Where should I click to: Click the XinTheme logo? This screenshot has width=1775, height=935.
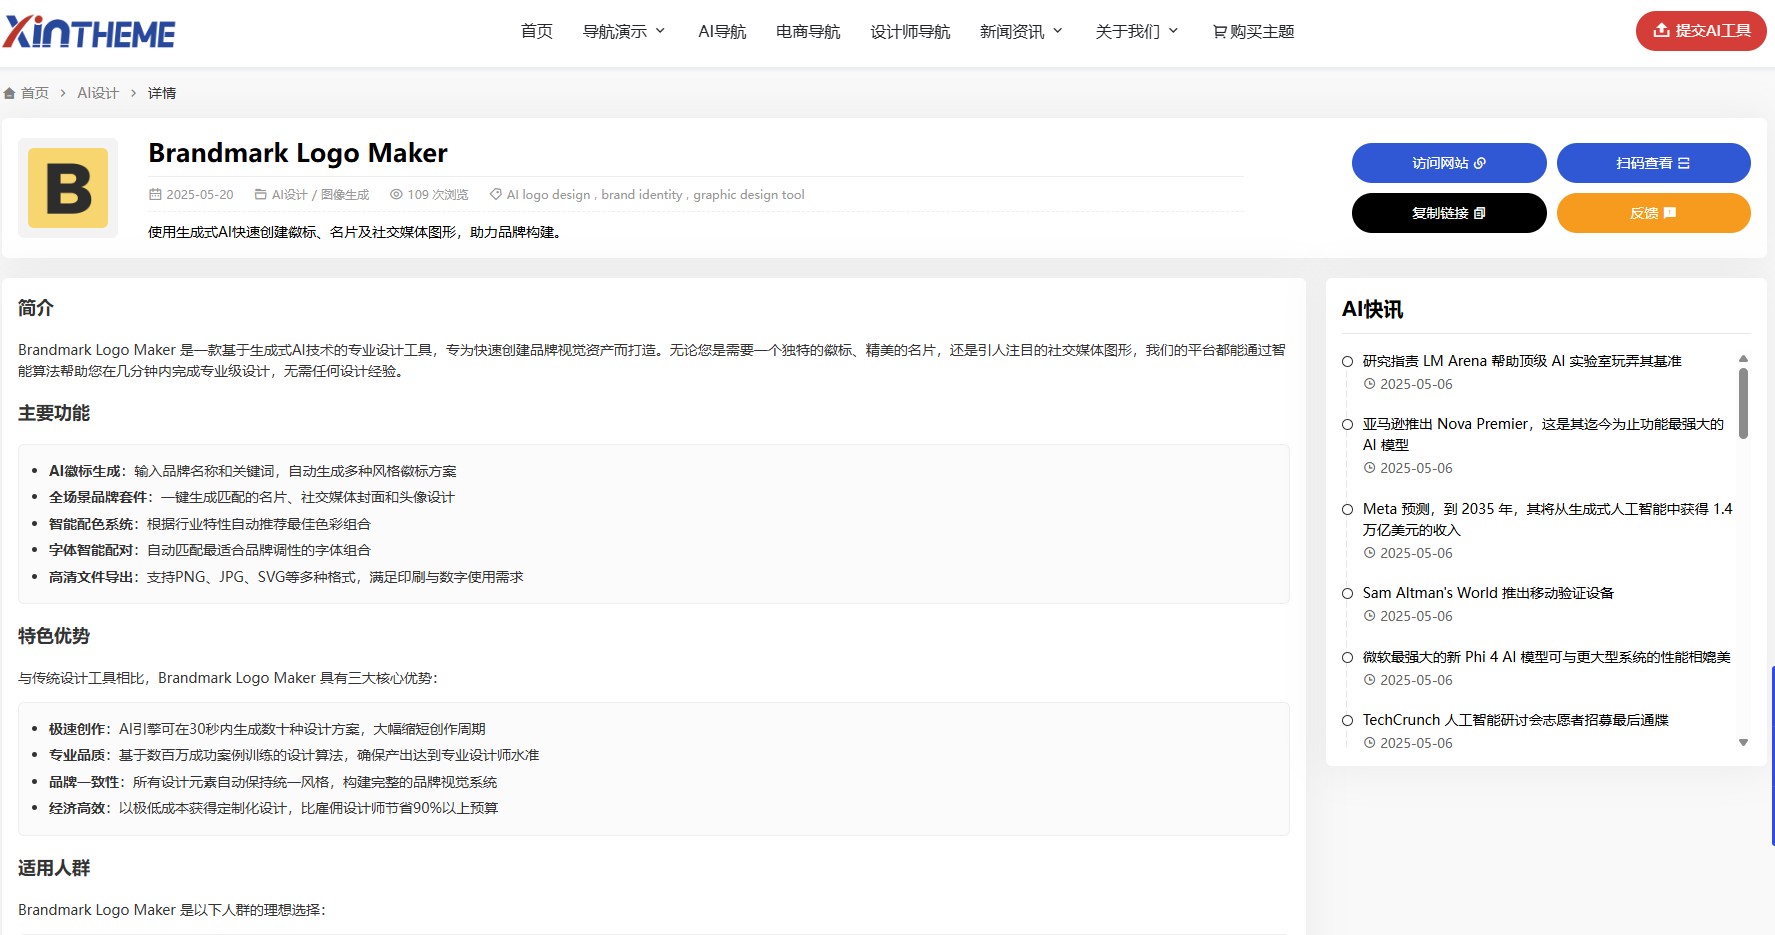pos(89,32)
